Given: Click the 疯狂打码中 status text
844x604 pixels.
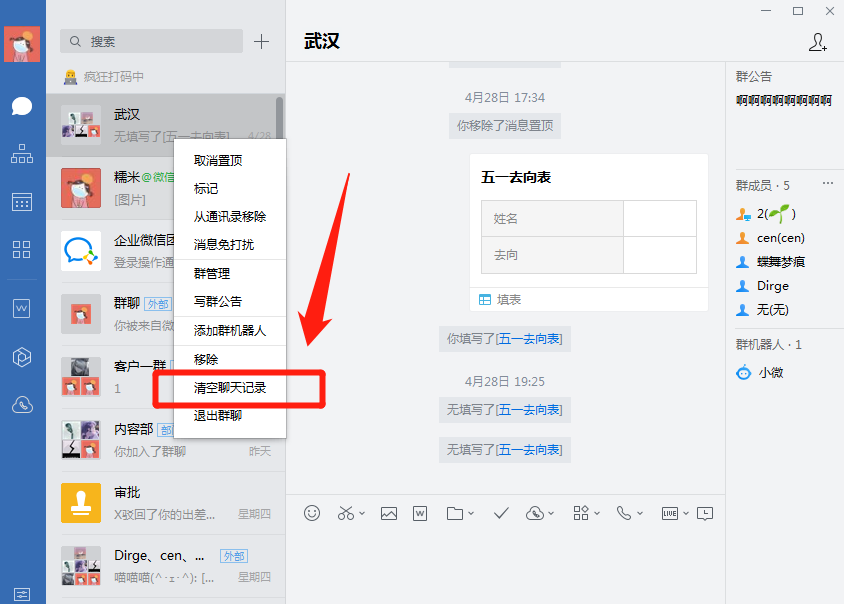Looking at the screenshot, I should (x=114, y=77).
